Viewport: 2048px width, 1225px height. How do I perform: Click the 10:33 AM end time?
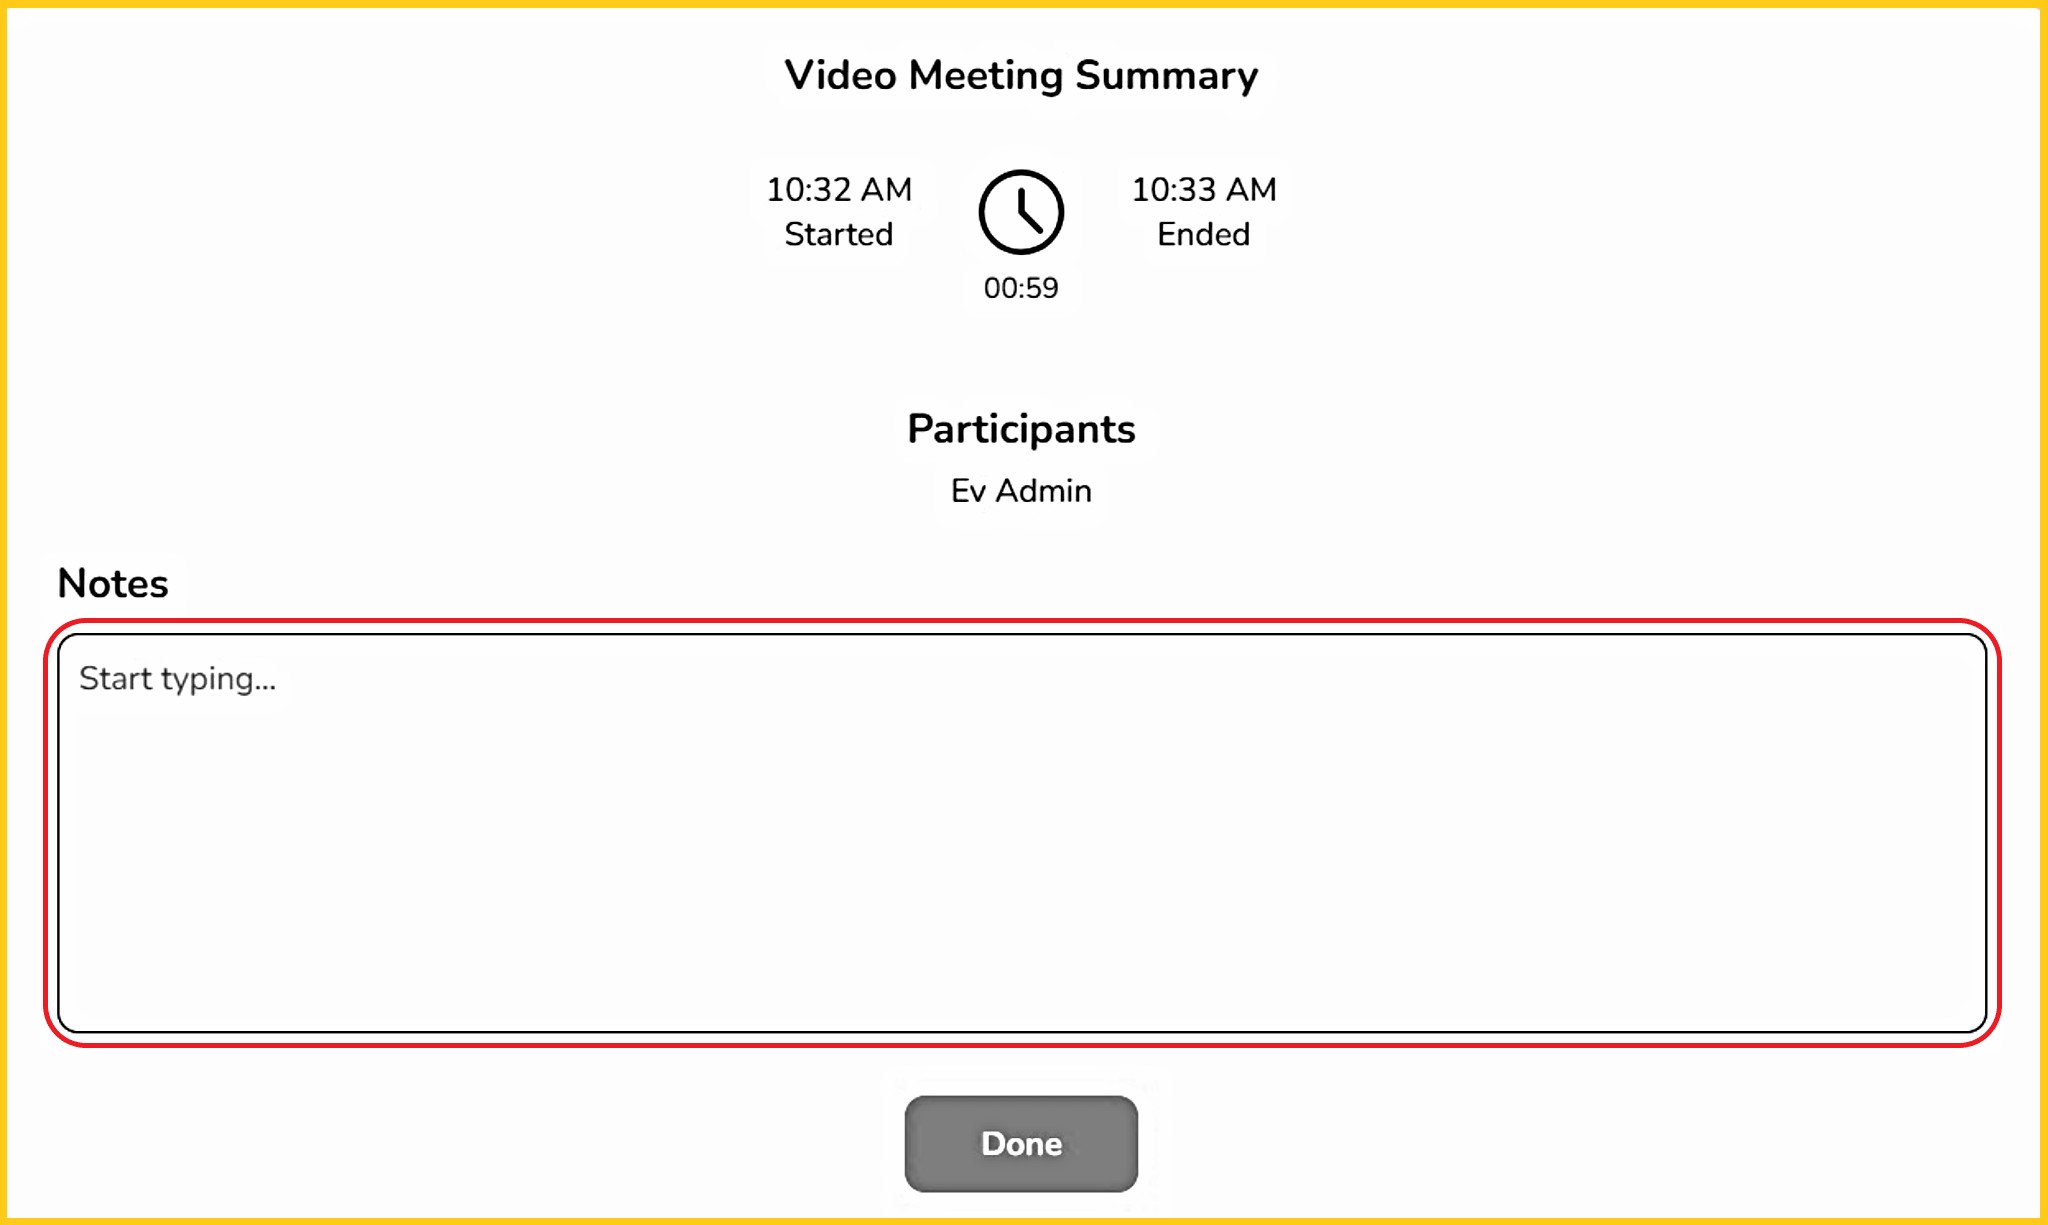click(1203, 189)
